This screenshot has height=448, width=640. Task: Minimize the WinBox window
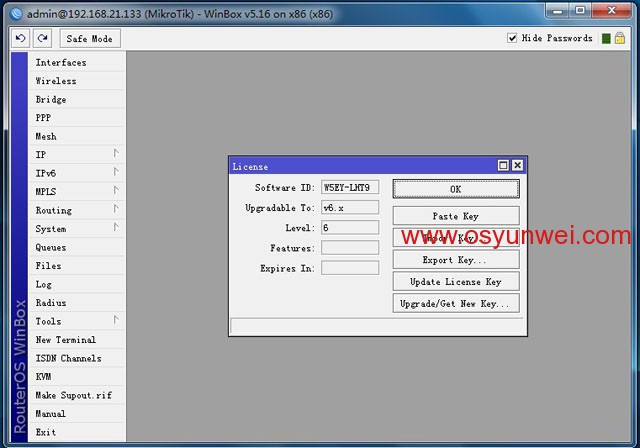[x=557, y=10]
